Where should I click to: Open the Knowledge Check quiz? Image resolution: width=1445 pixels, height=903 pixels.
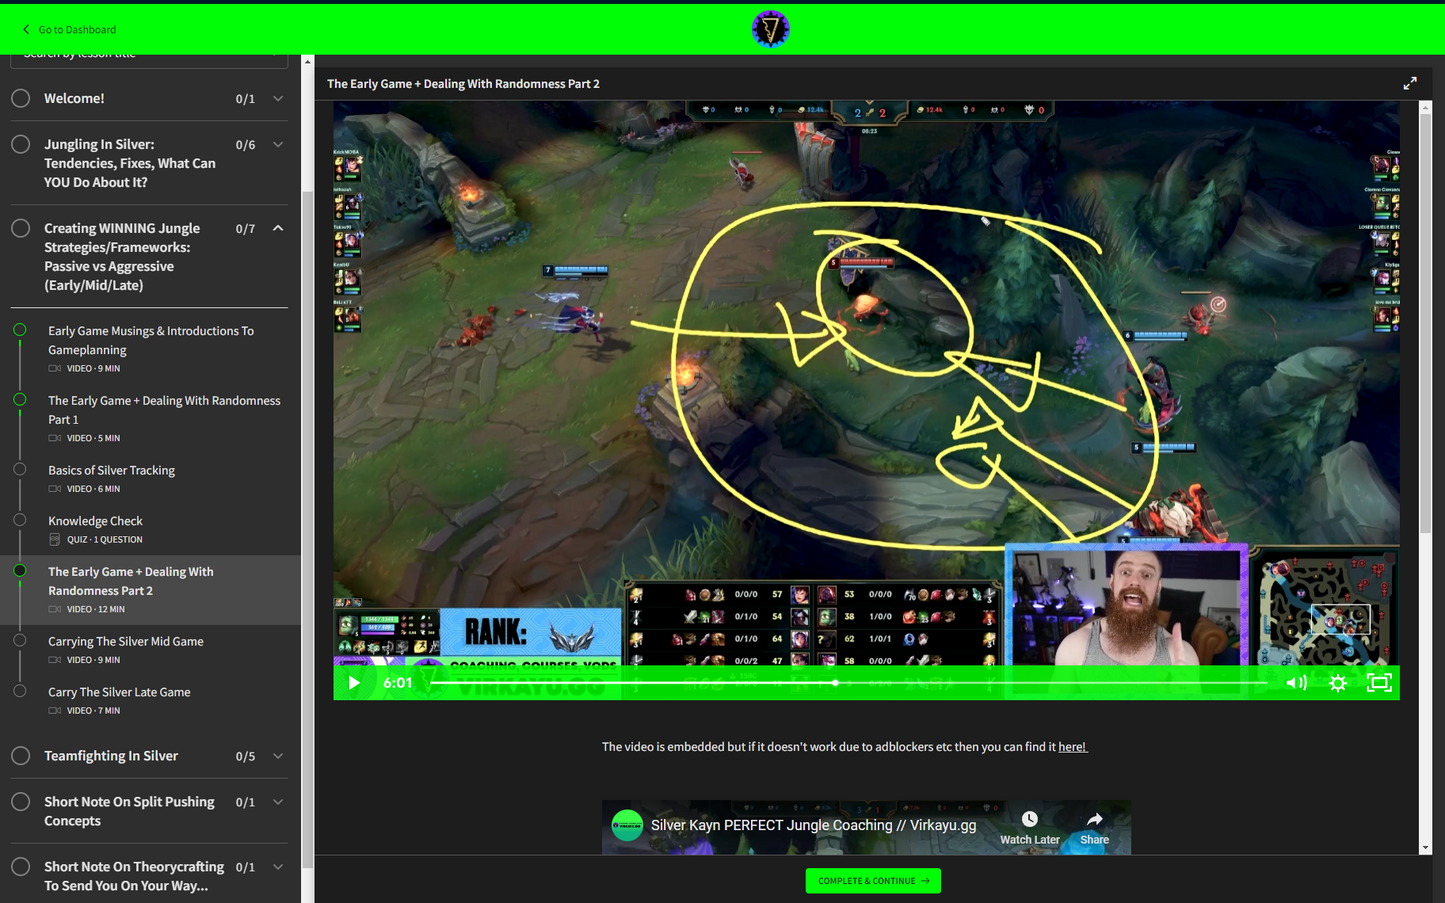(x=96, y=521)
